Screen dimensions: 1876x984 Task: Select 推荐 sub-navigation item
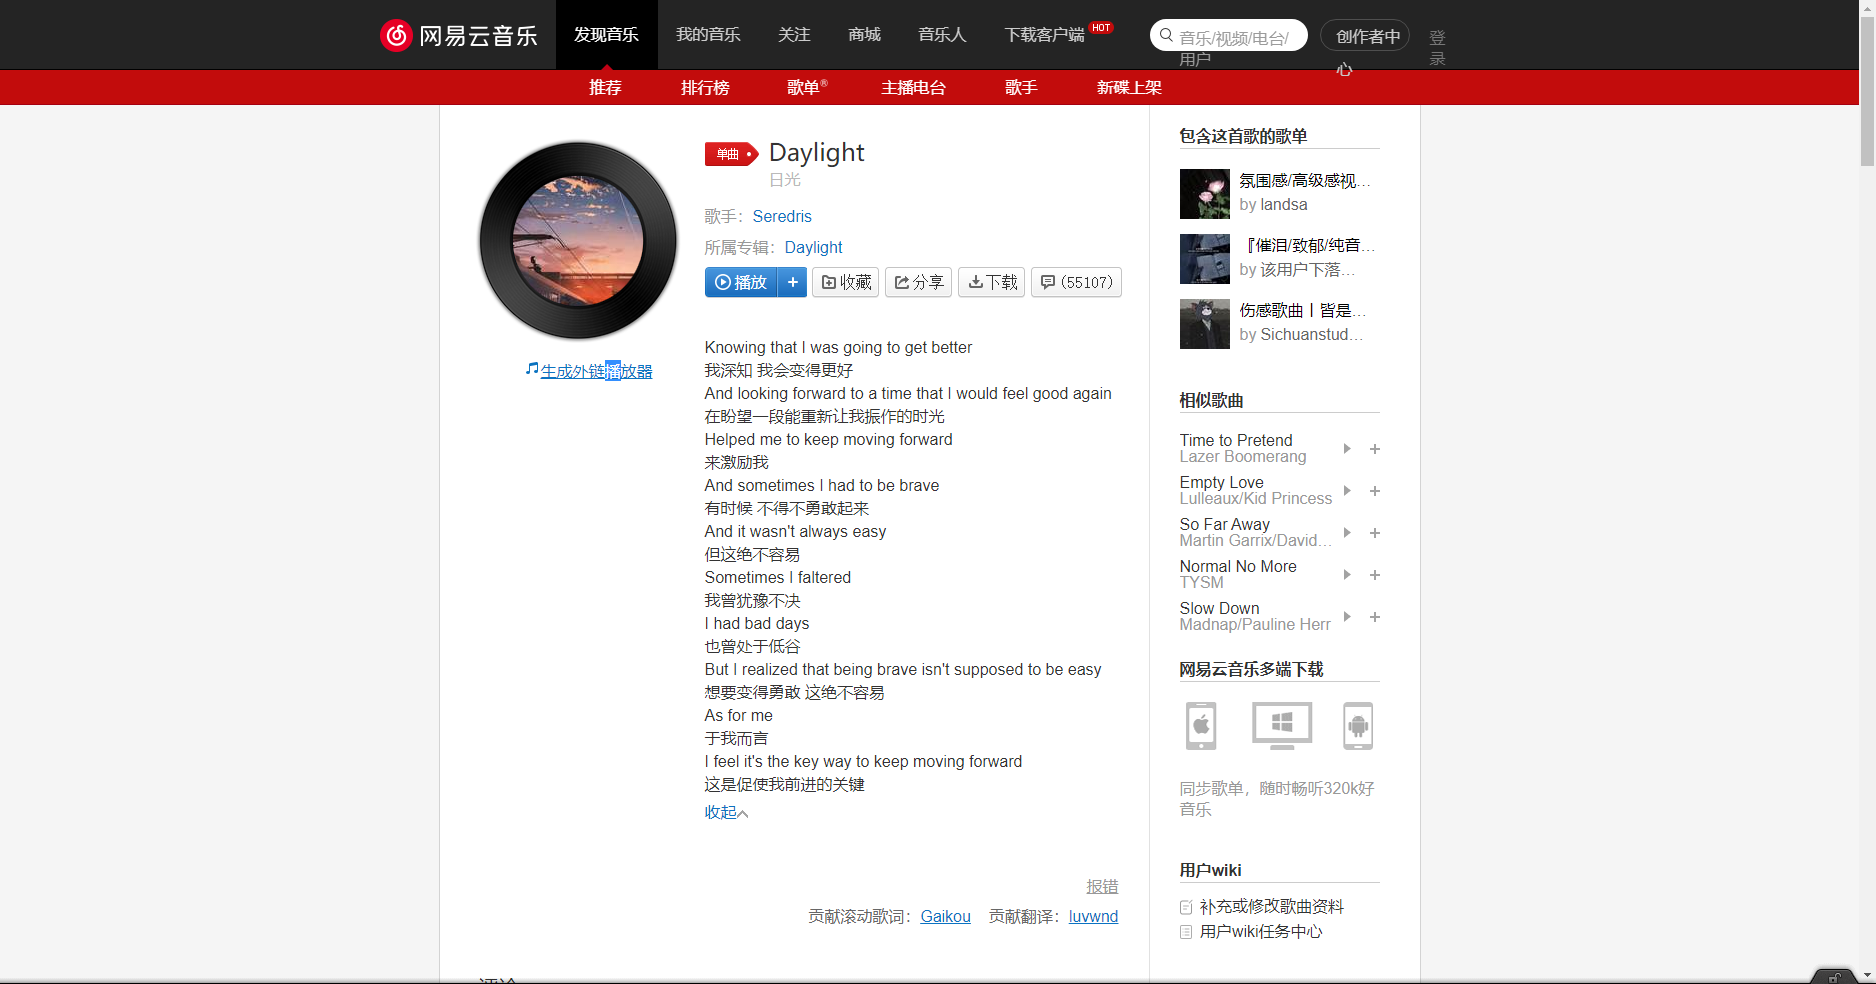605,88
